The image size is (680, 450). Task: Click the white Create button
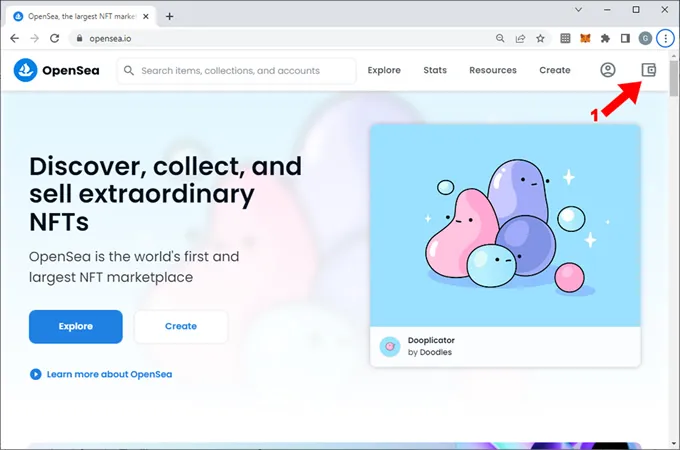coord(181,326)
